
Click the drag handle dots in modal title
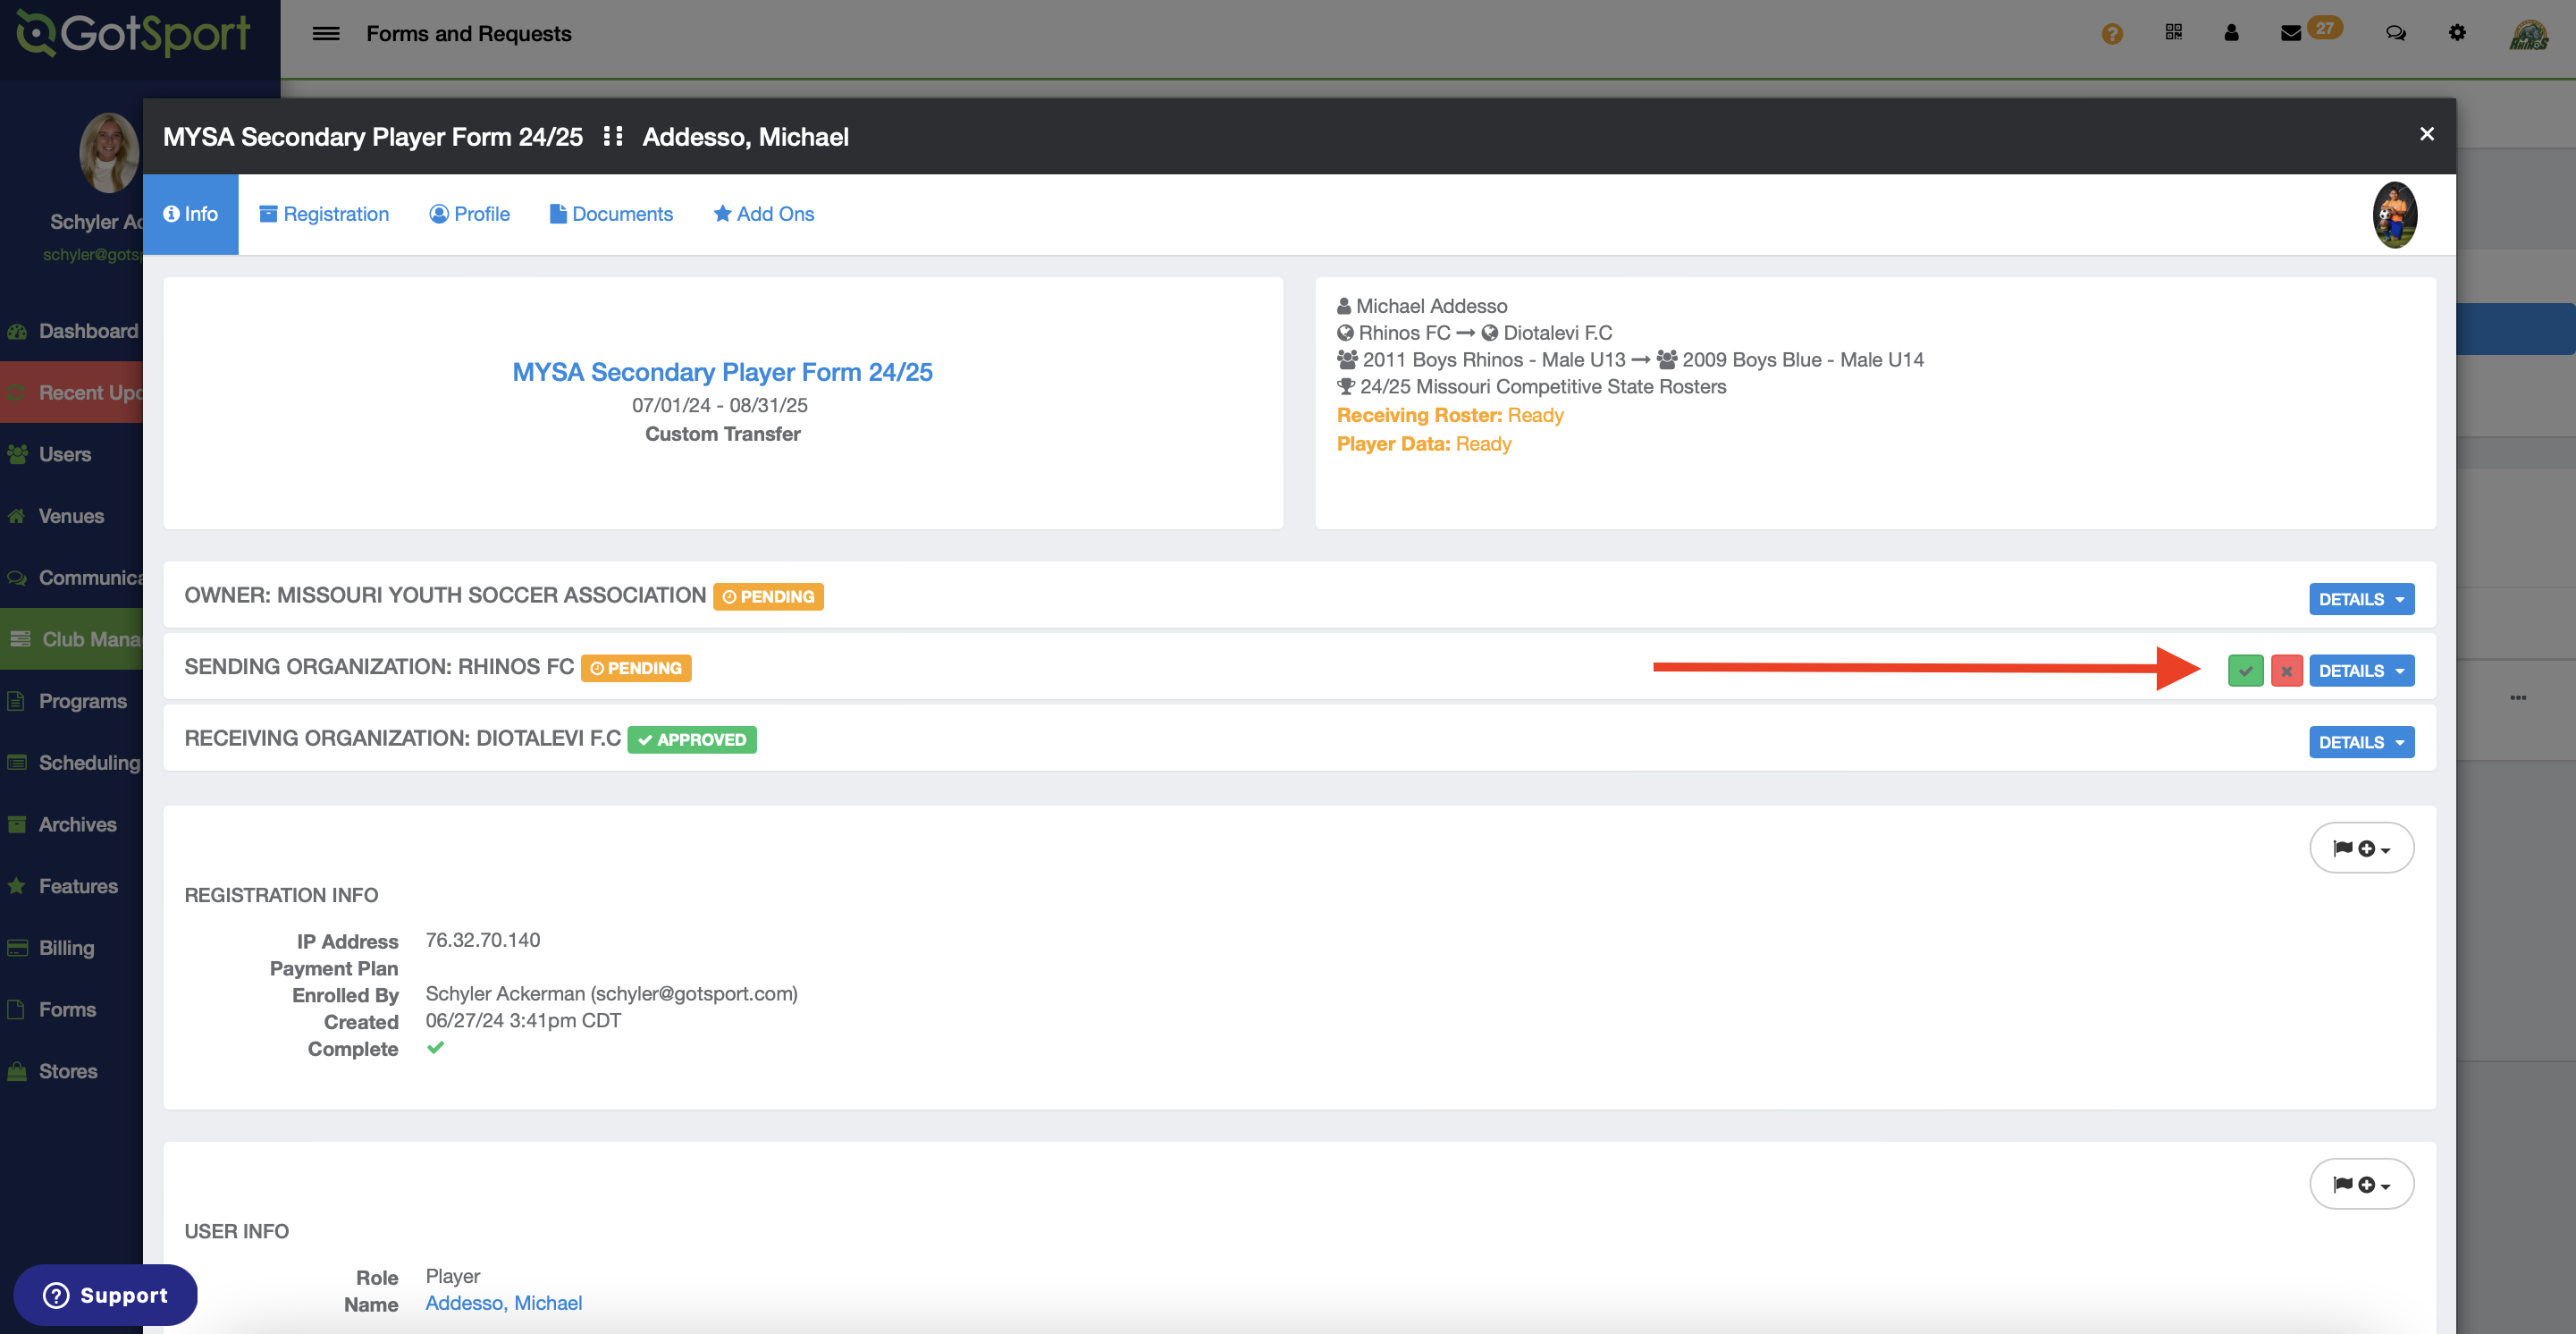tap(613, 136)
